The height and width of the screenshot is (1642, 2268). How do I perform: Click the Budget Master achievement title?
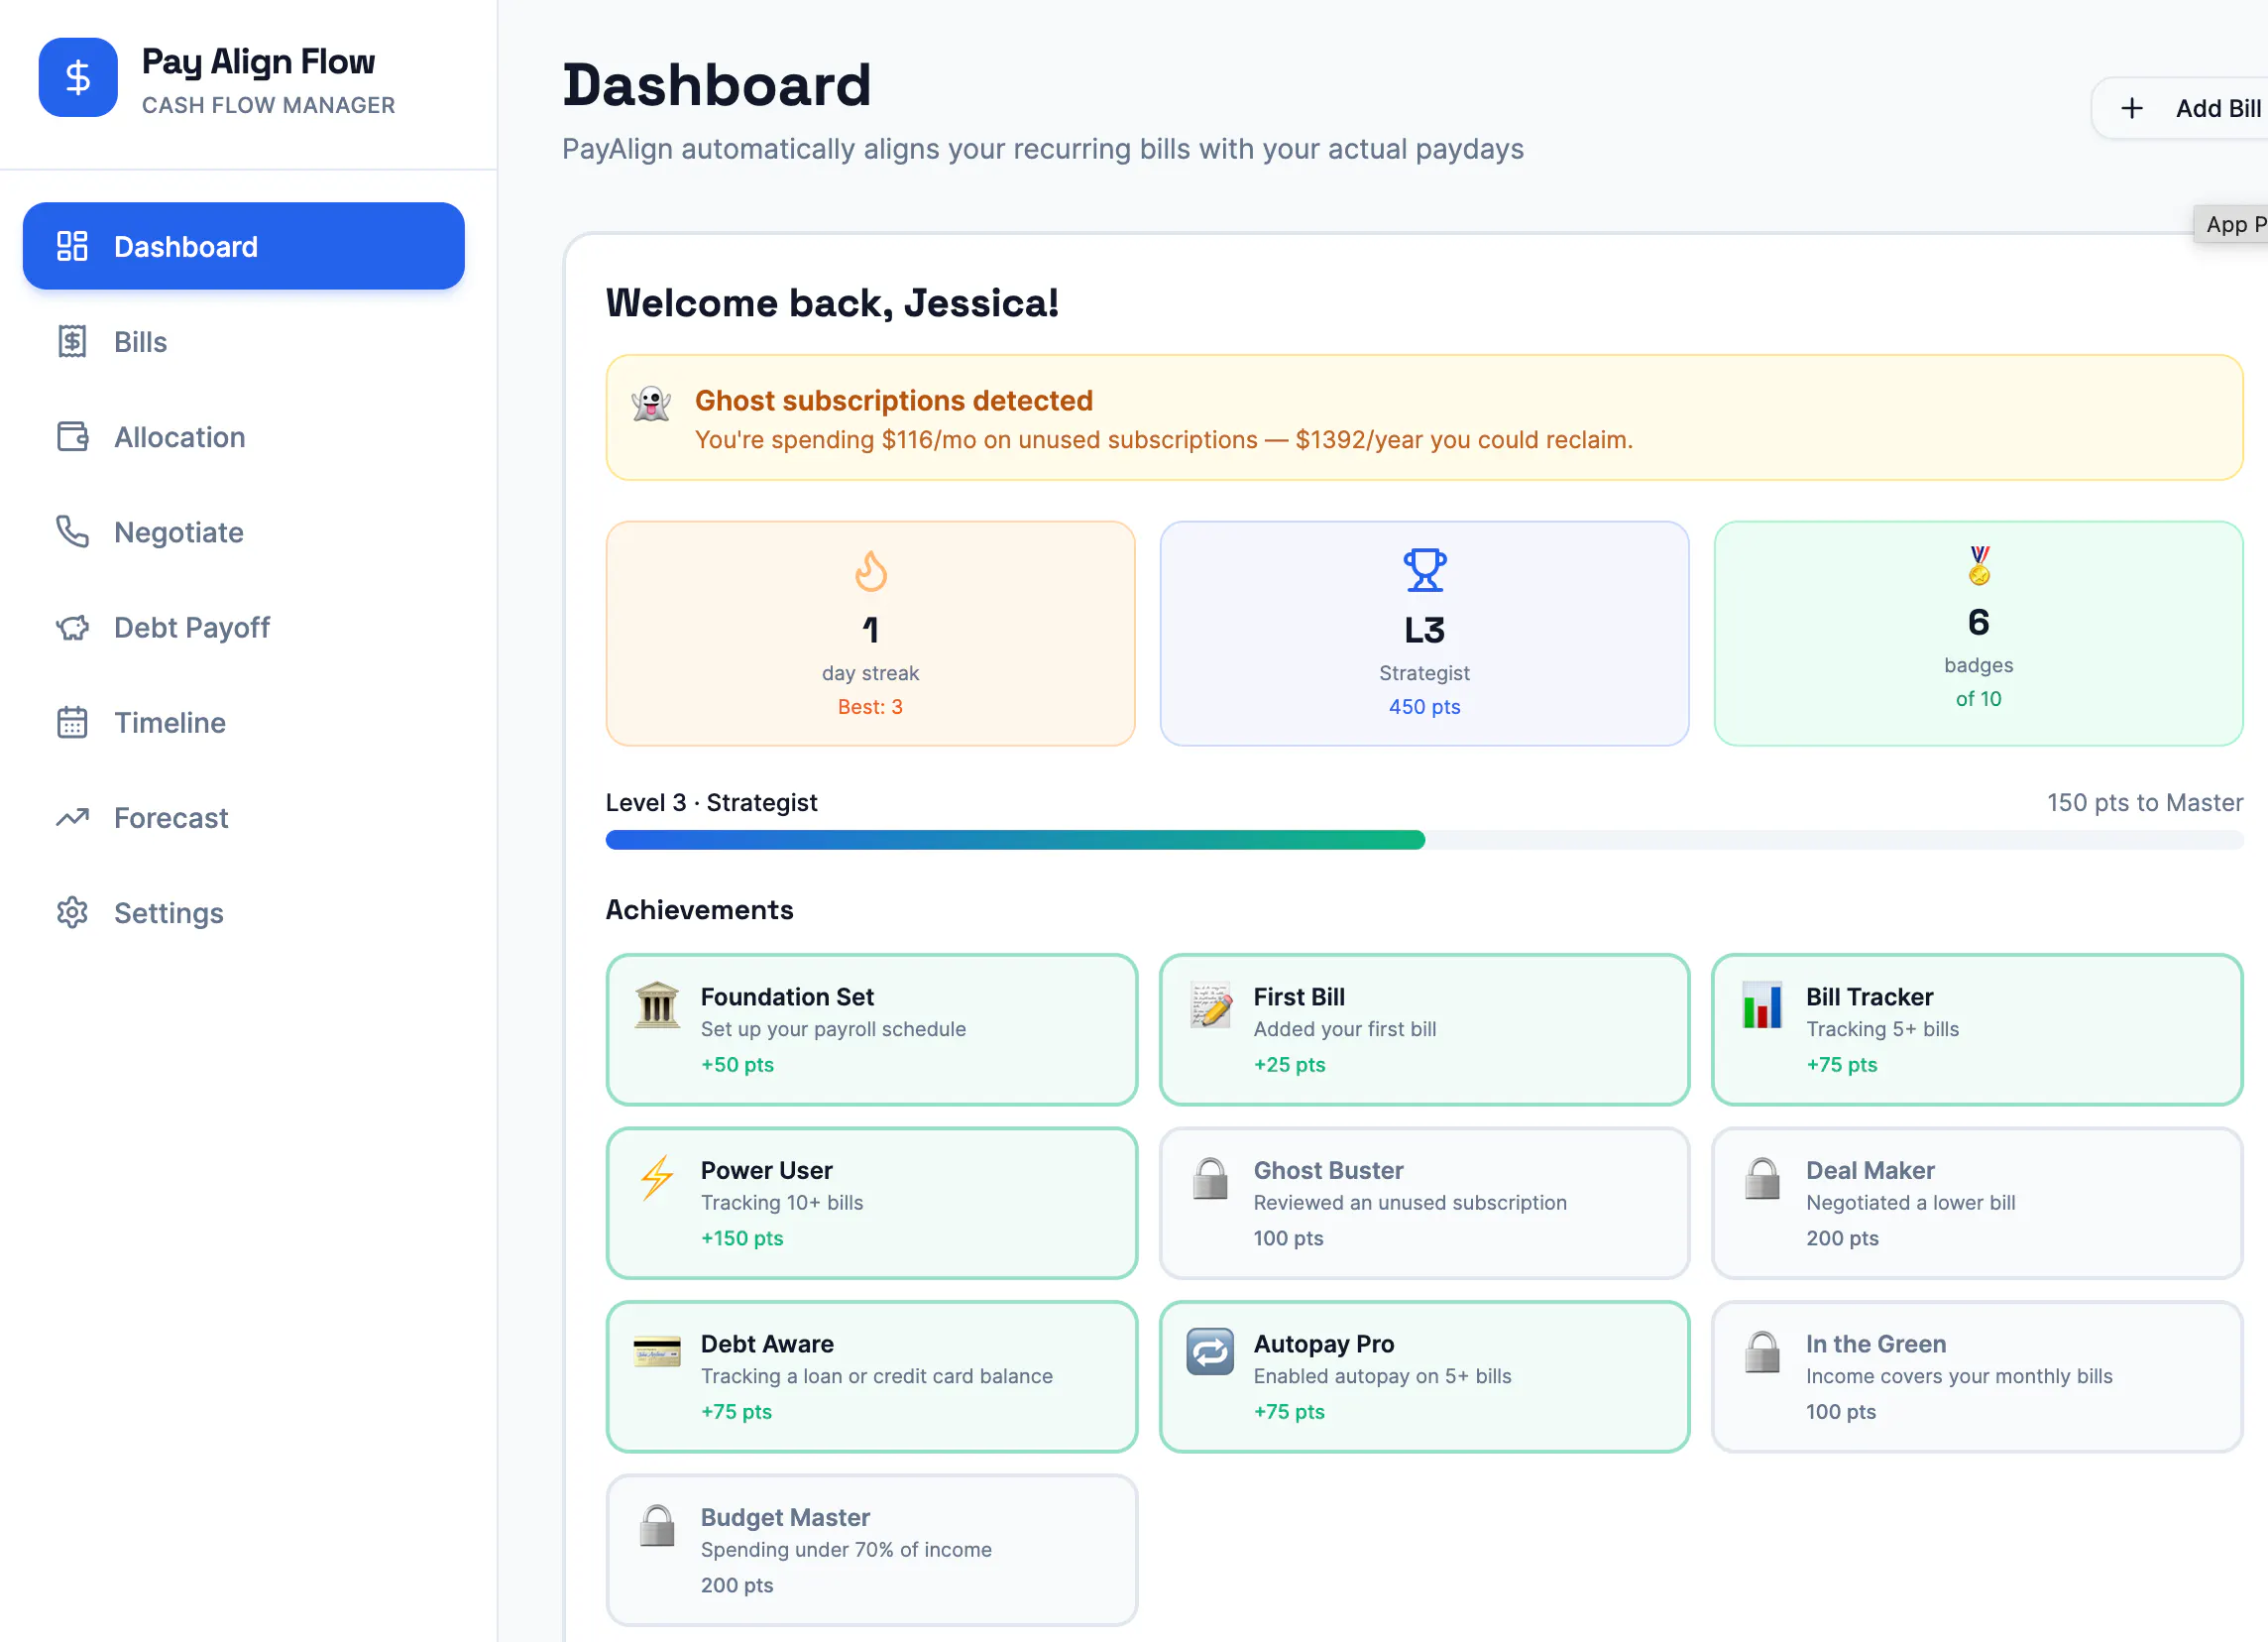[x=785, y=1517]
